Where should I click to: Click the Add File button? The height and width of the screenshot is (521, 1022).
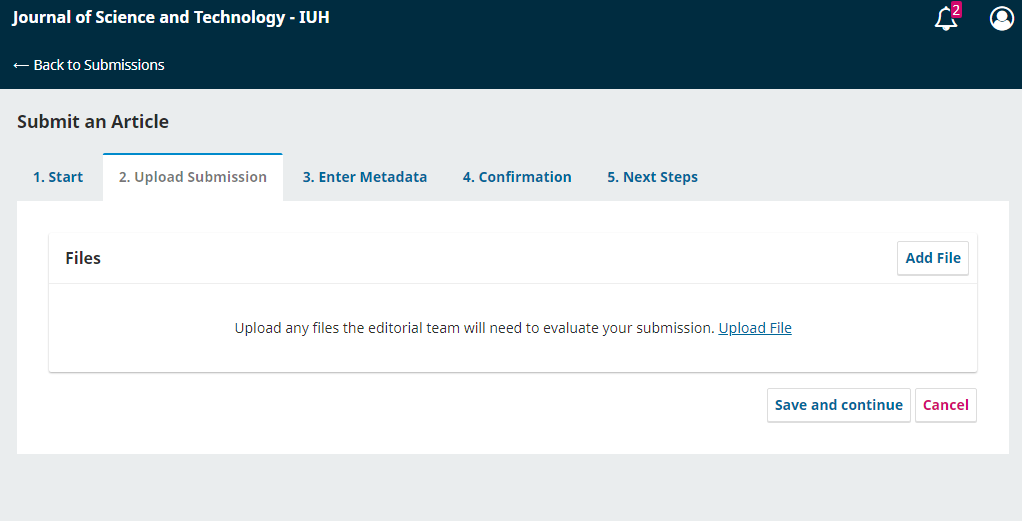[933, 258]
